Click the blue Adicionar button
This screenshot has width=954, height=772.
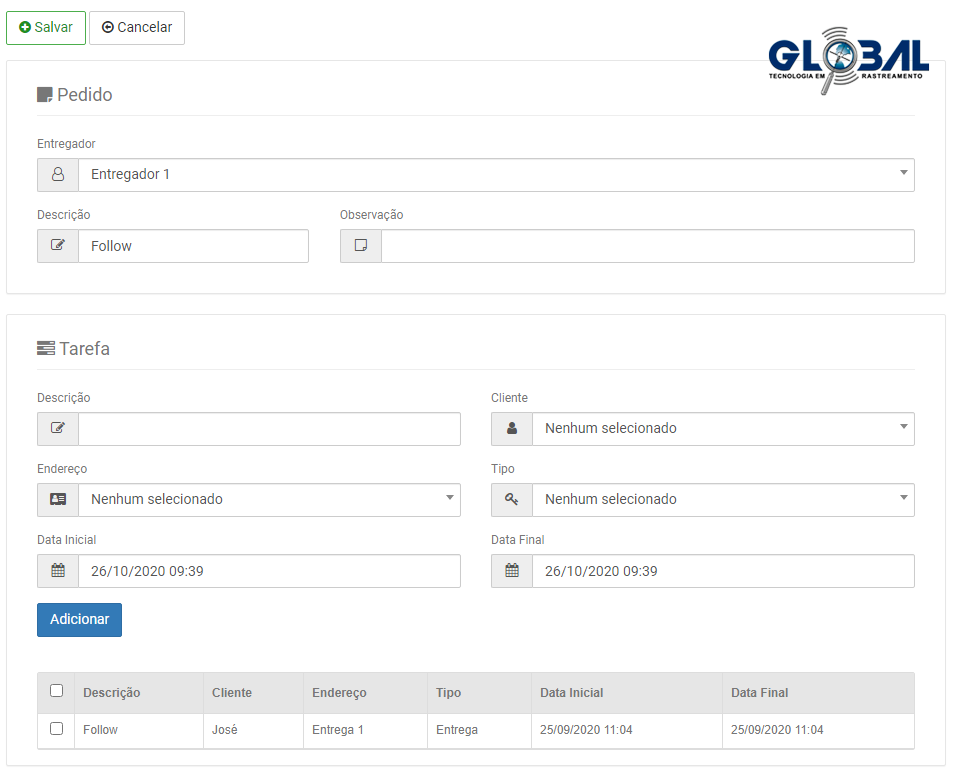click(x=80, y=620)
